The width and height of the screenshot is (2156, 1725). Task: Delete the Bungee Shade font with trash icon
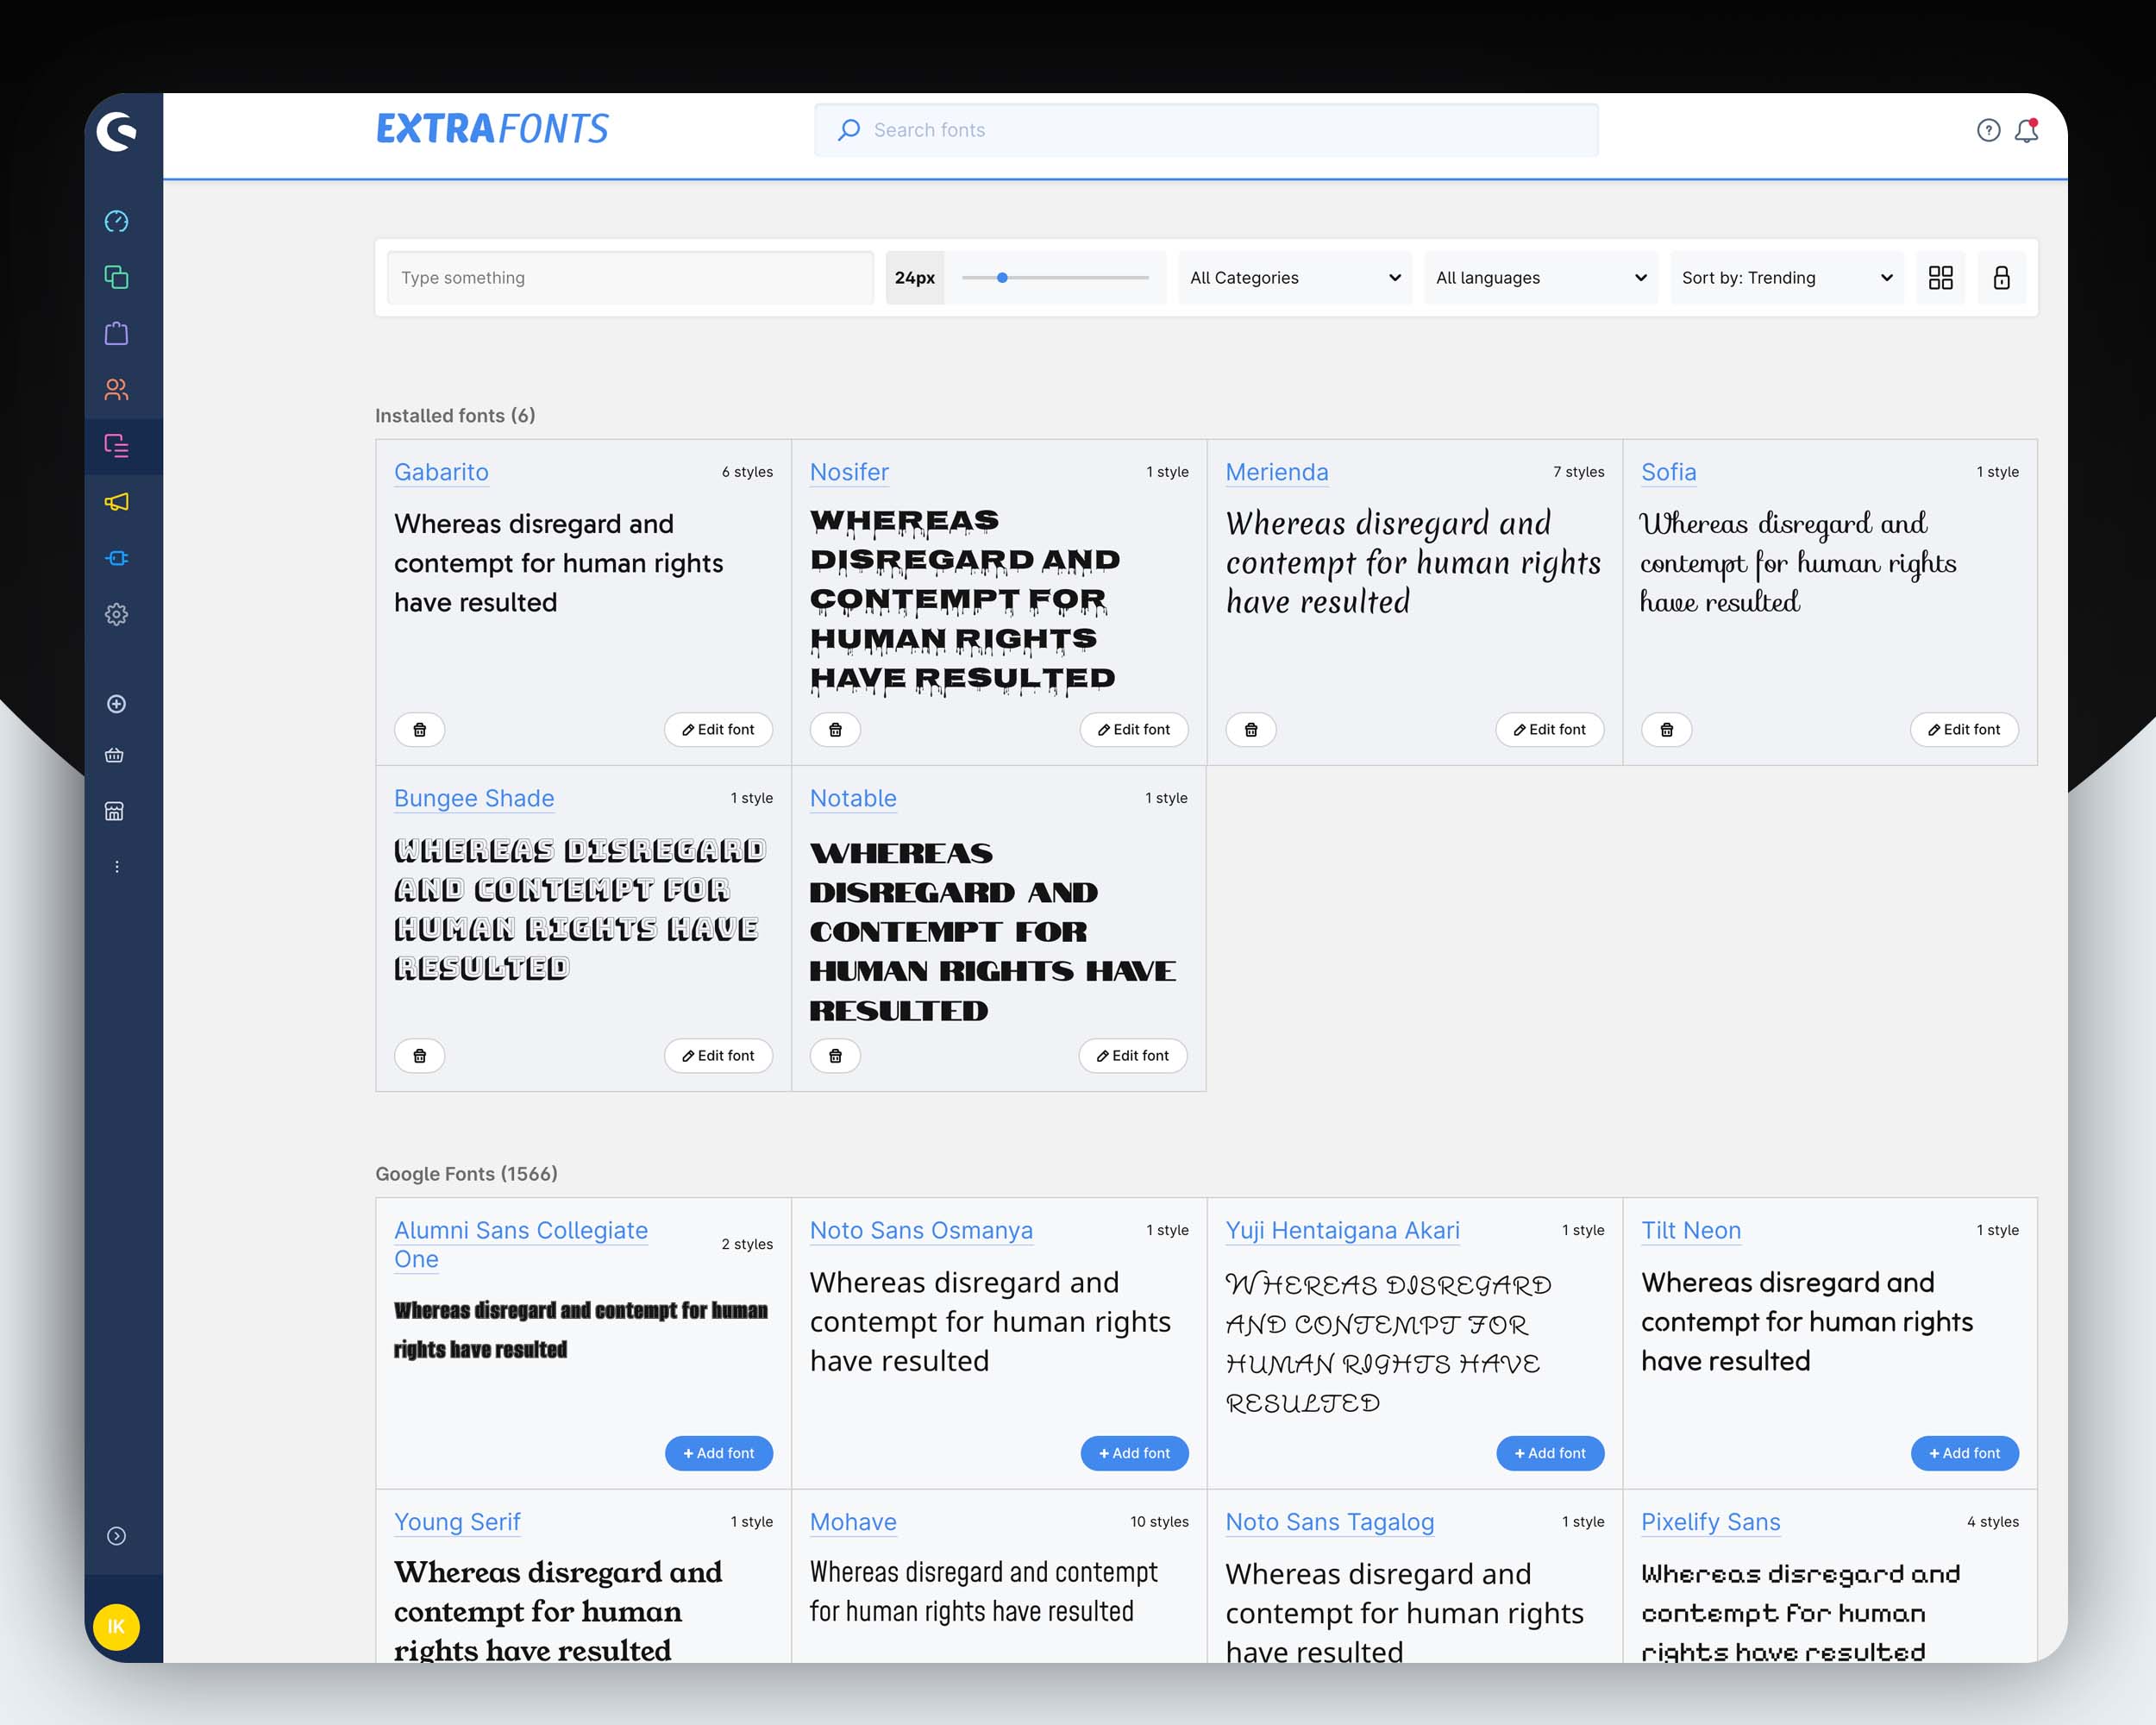pos(420,1056)
